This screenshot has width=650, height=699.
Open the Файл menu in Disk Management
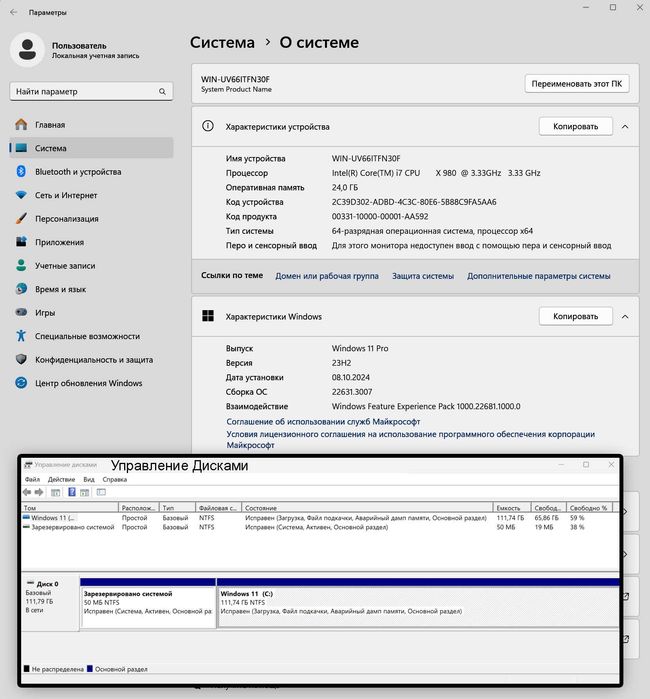(32, 480)
